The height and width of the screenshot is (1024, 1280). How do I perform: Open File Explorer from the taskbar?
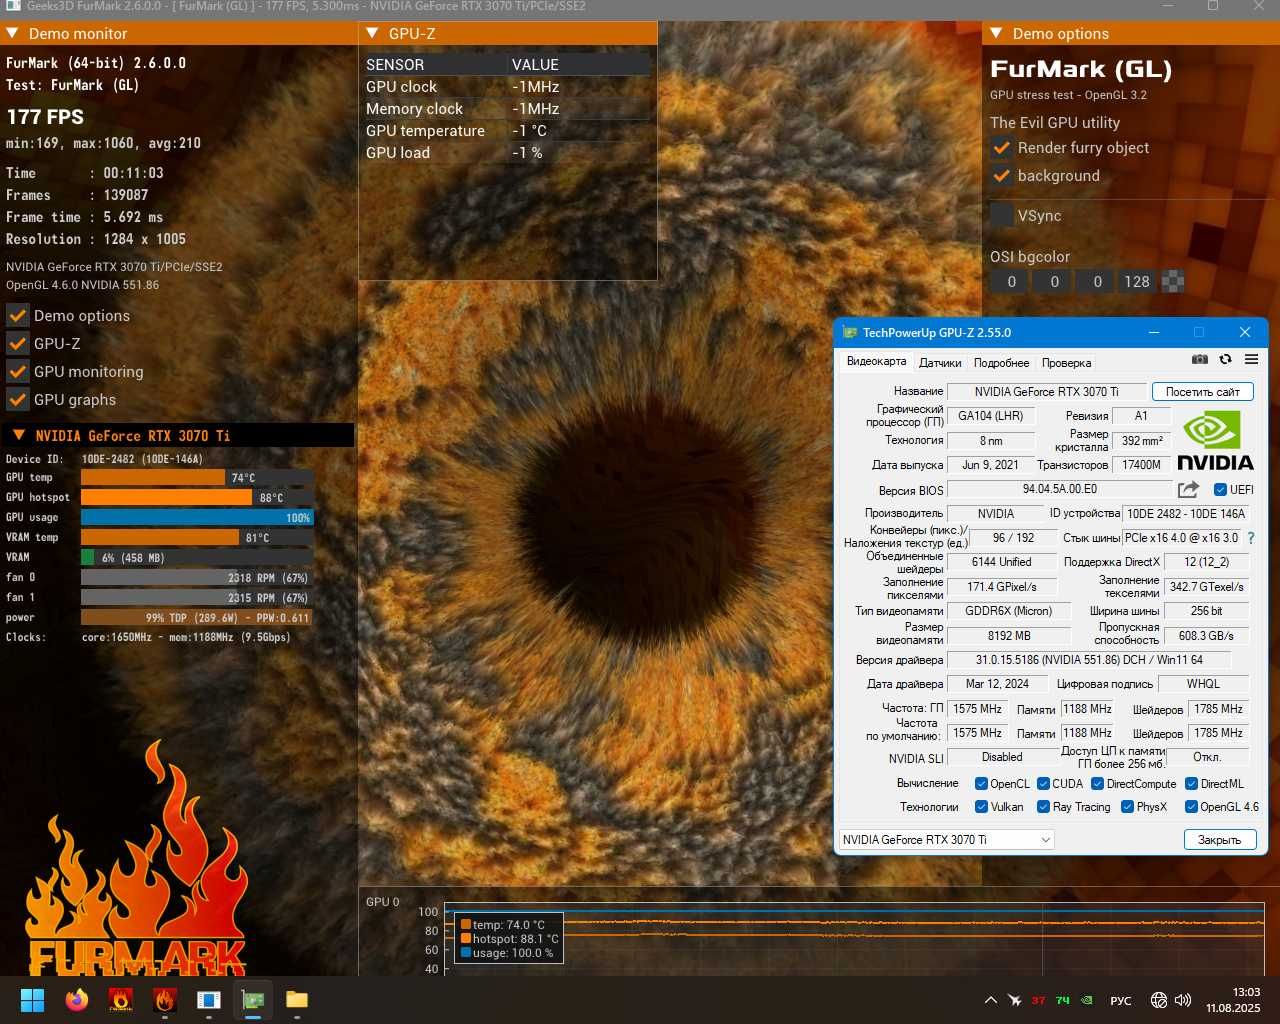(x=297, y=1000)
